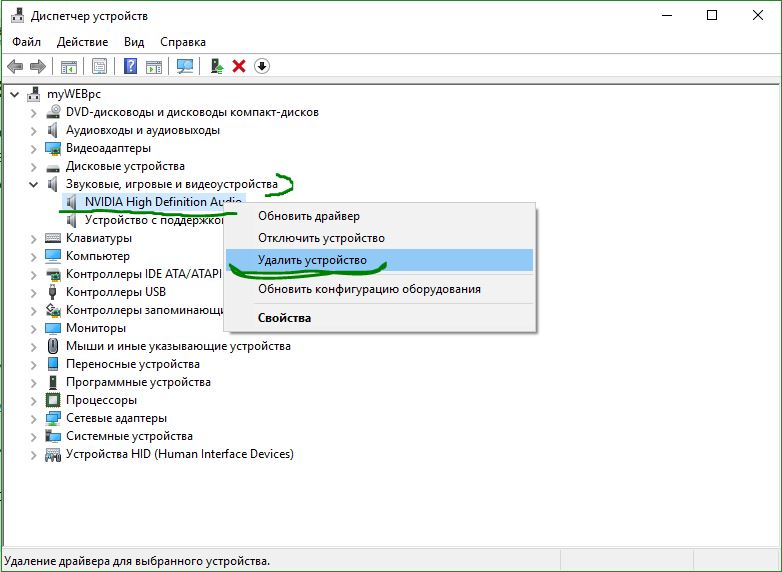Choose Удалить устройство in context menu
Viewport: 782px width, 572px height.
click(380, 260)
